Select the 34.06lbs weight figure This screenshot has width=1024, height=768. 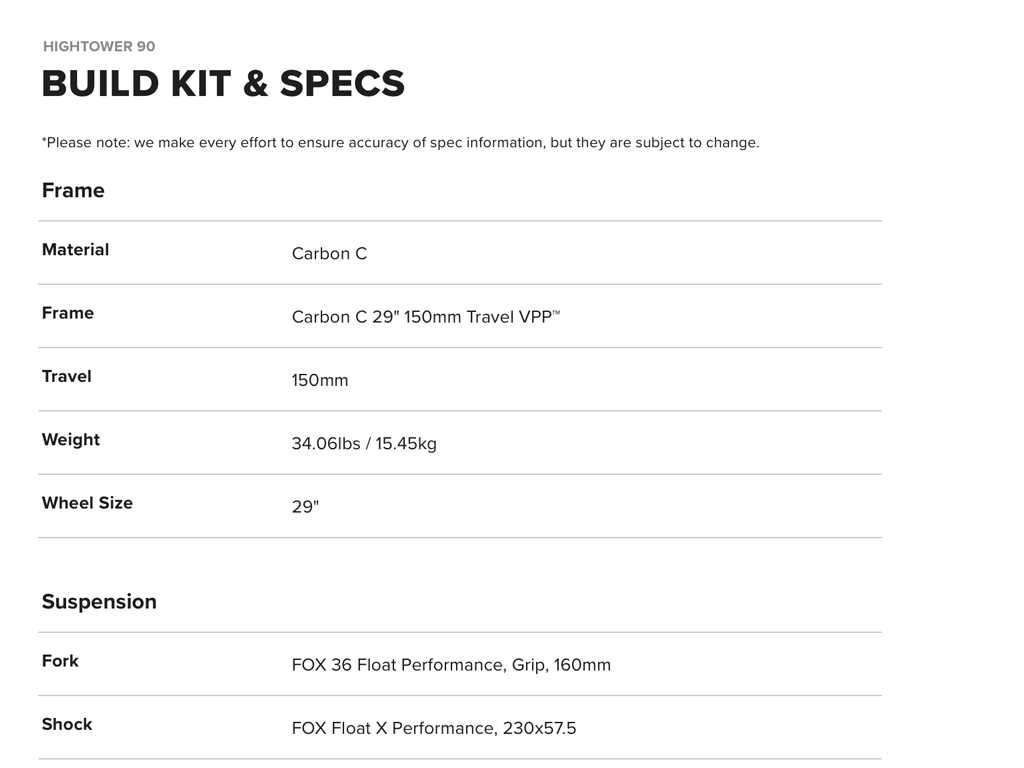pyautogui.click(x=325, y=444)
